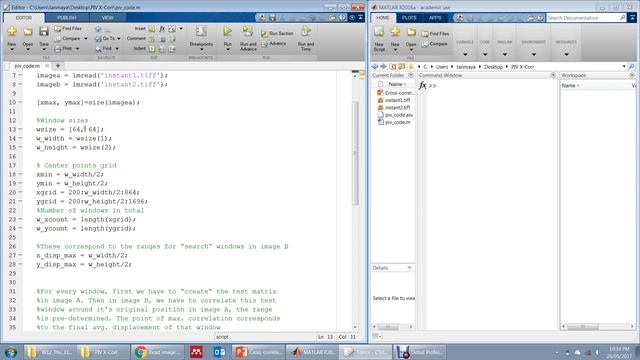Screen dimensions: 640x360
Task: Click Find Files in the Editor toolbar
Action: pos(68,29)
